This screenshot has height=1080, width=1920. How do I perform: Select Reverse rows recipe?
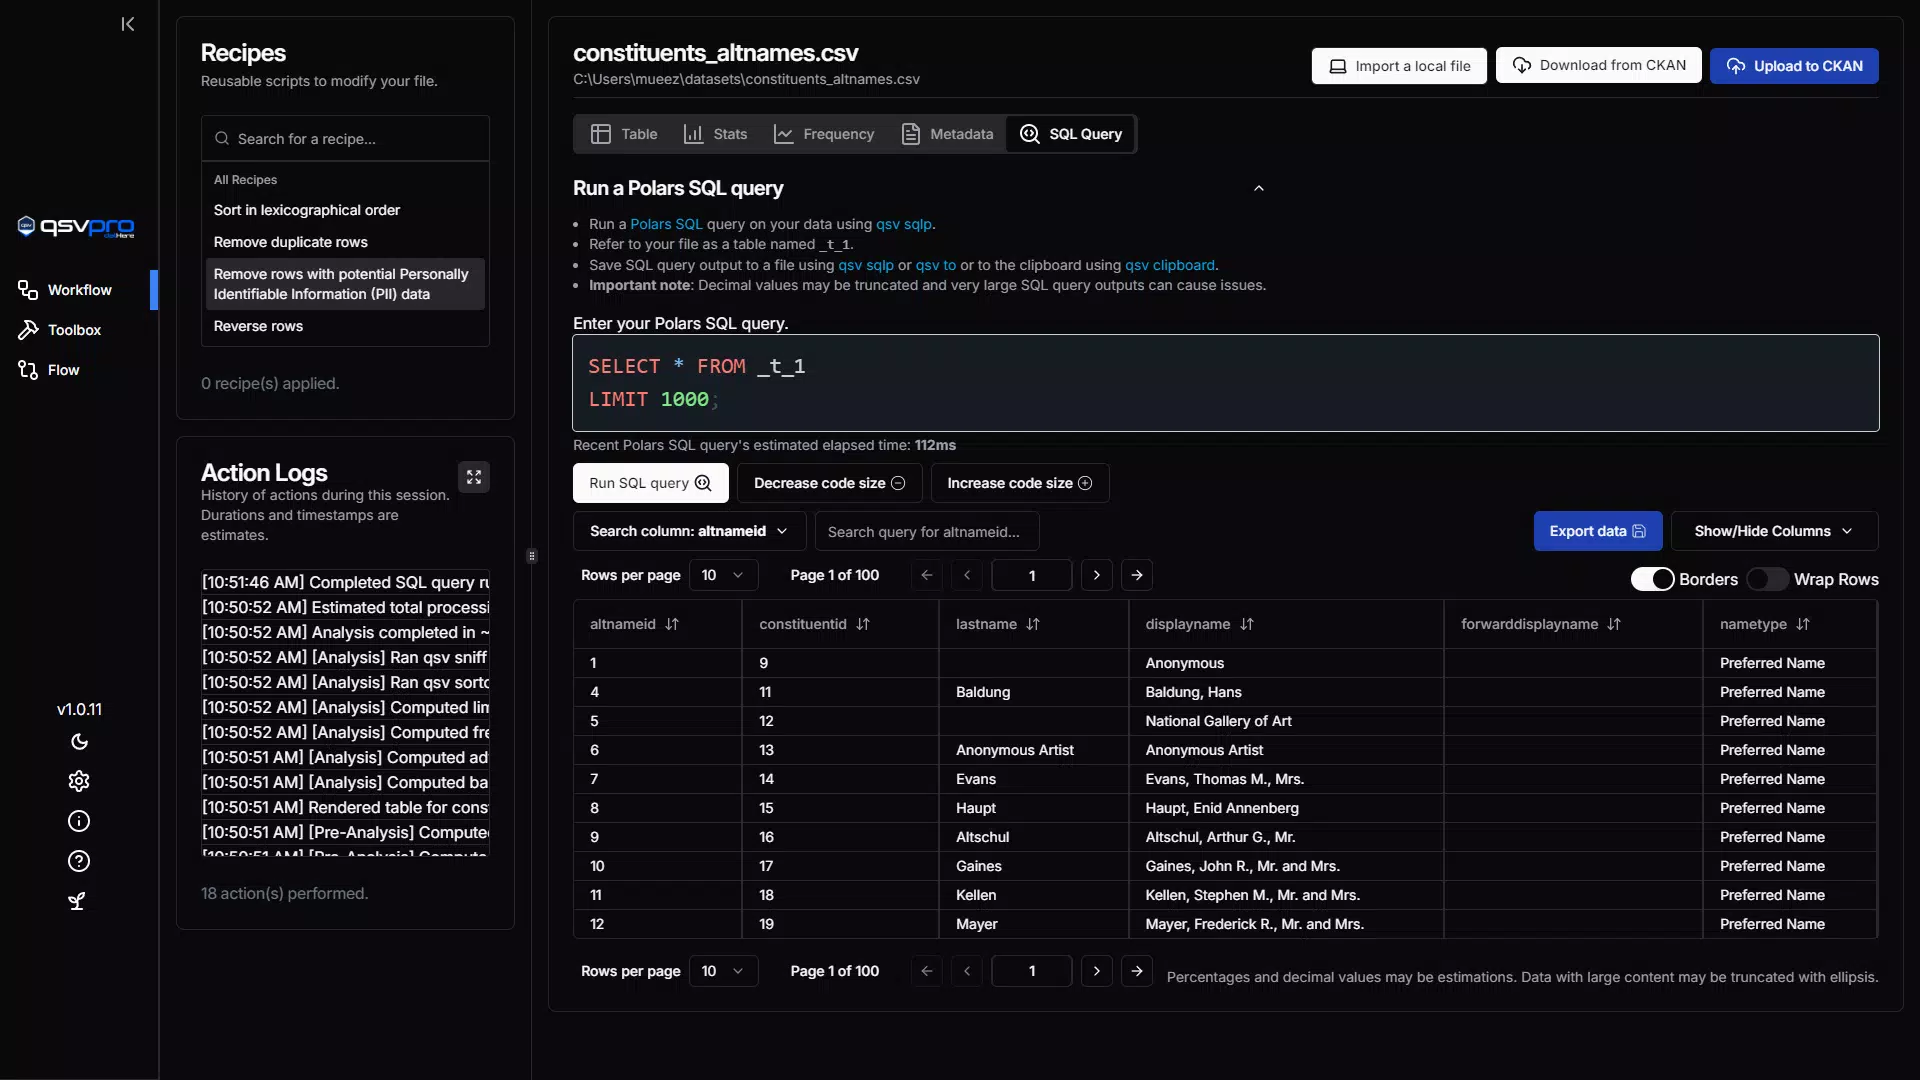(x=345, y=326)
